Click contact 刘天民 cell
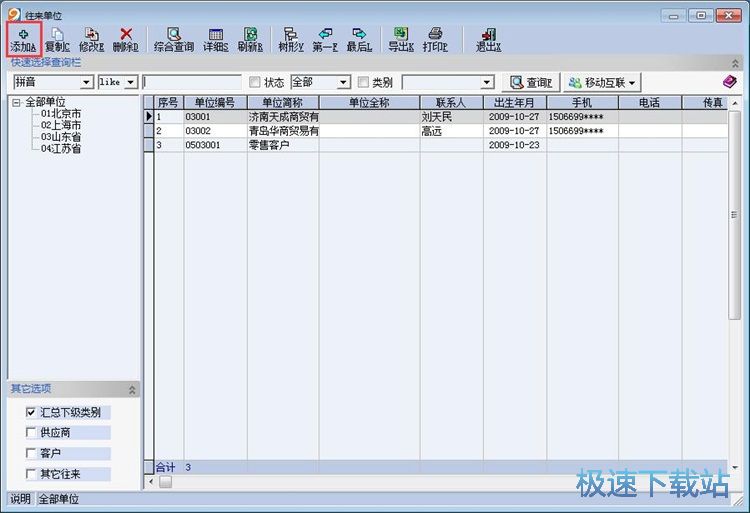The image size is (750, 513). (x=451, y=117)
